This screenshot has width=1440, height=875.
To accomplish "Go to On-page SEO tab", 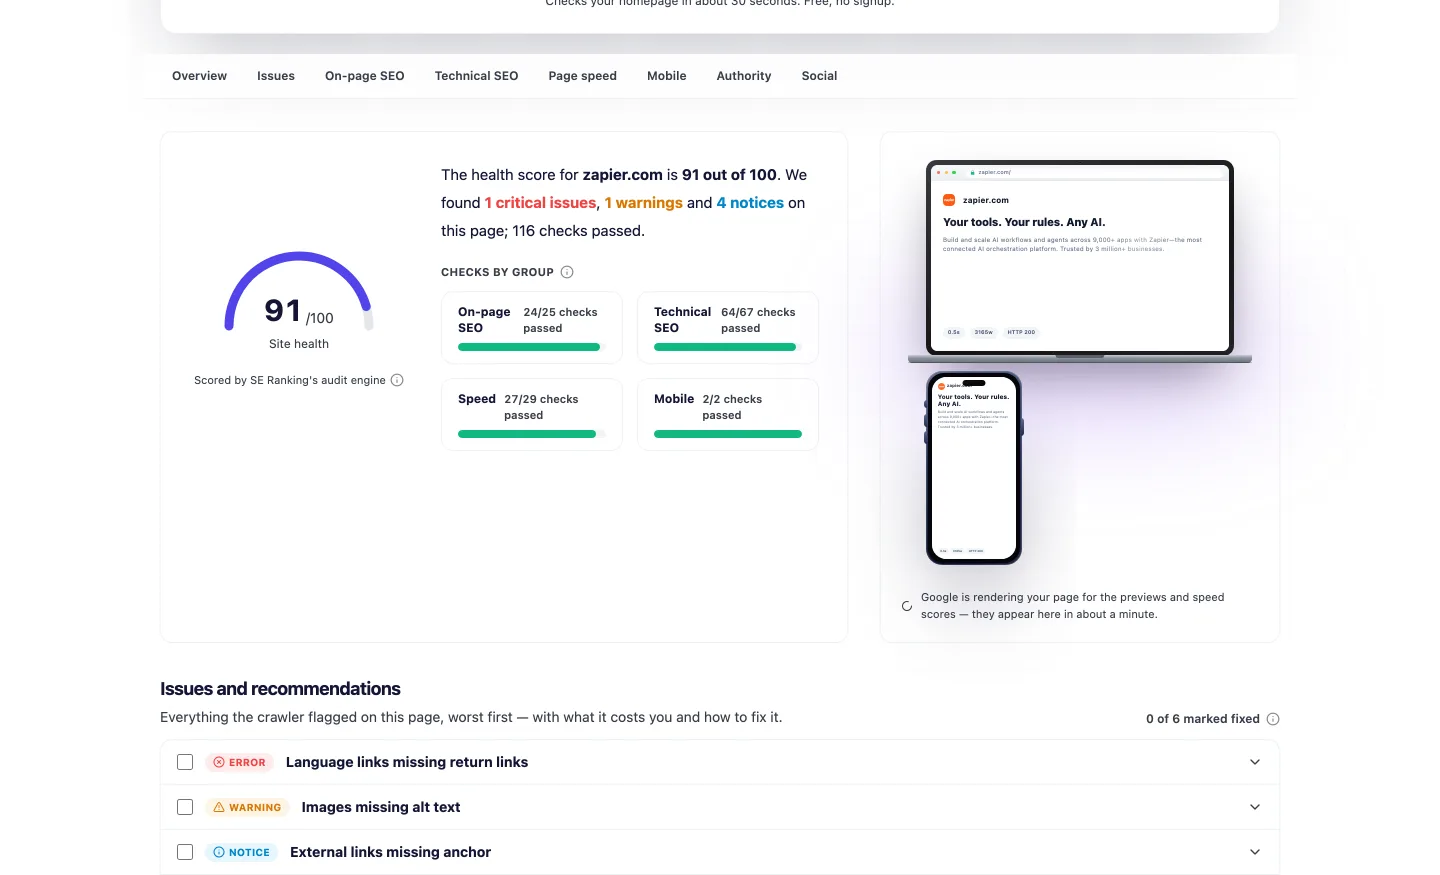I will coord(365,76).
